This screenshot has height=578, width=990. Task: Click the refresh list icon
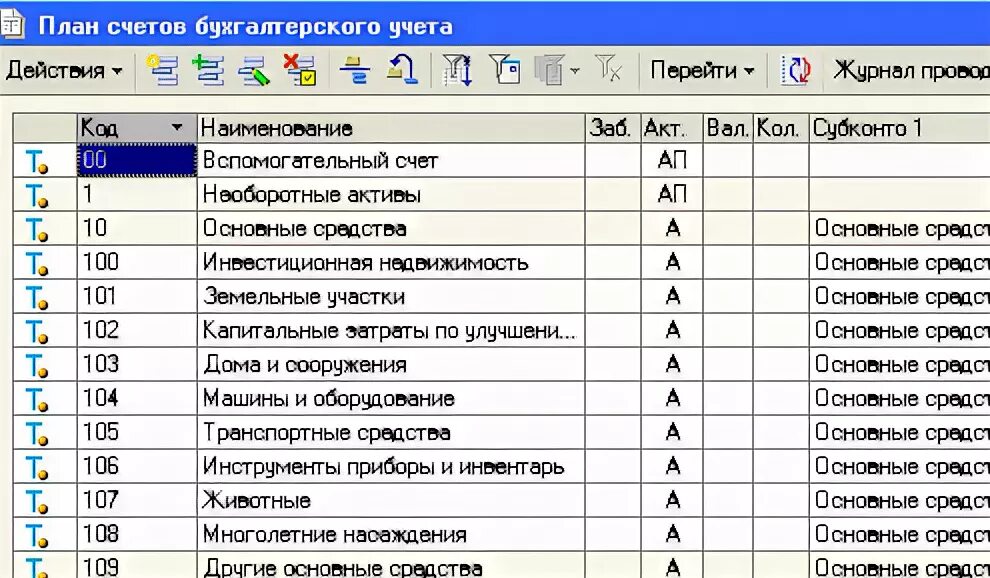click(x=795, y=69)
